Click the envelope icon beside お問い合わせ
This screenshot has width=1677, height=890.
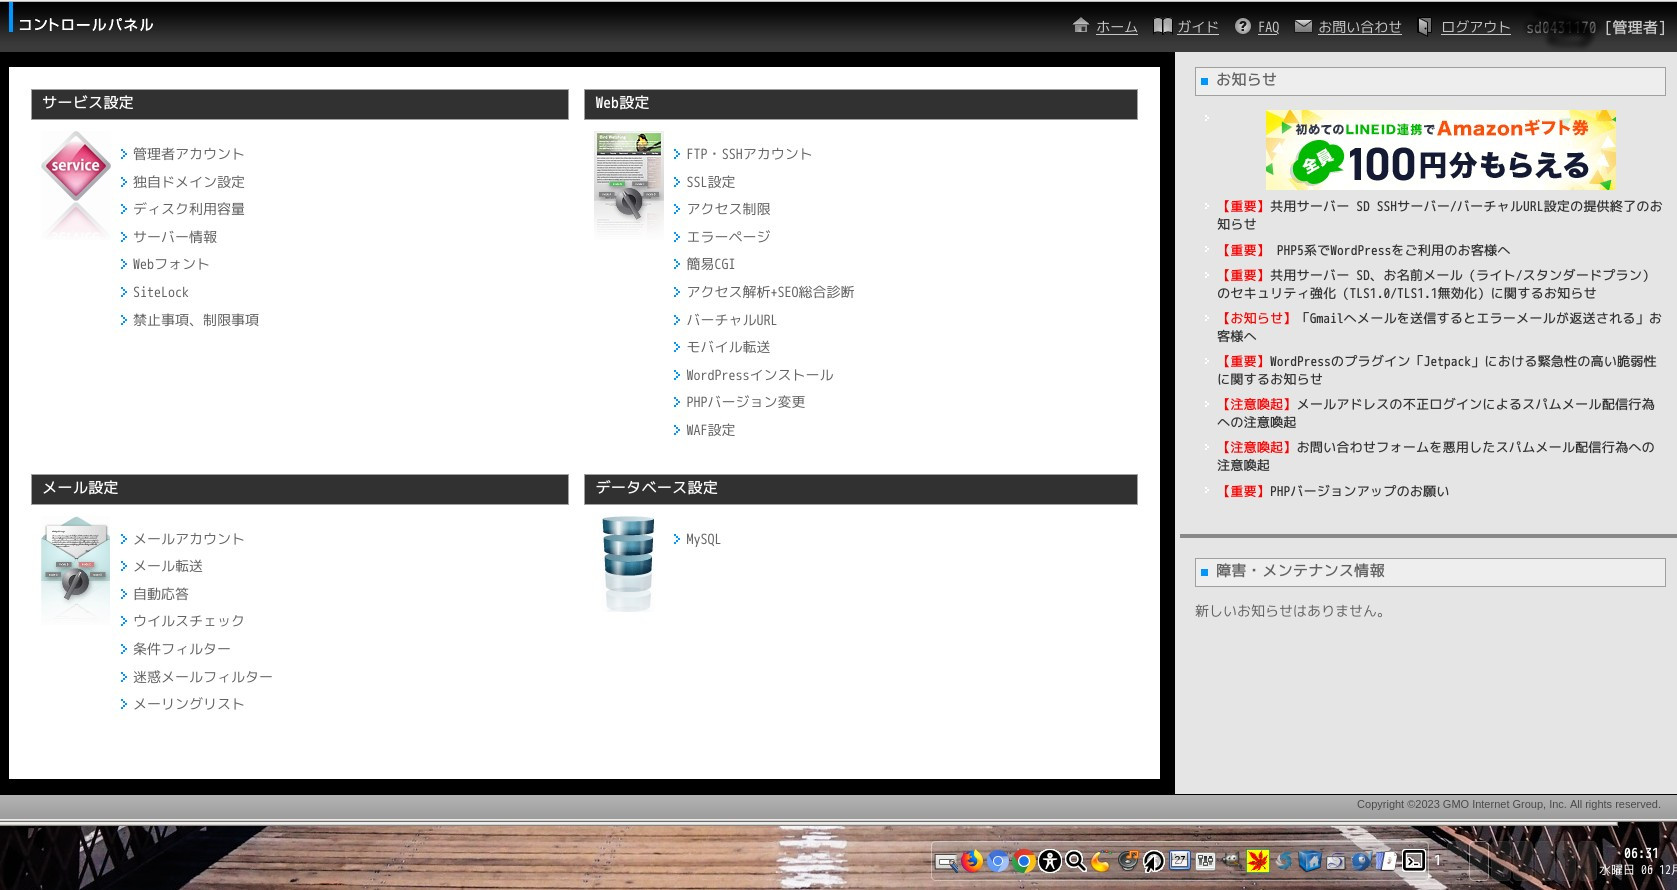coord(1303,26)
